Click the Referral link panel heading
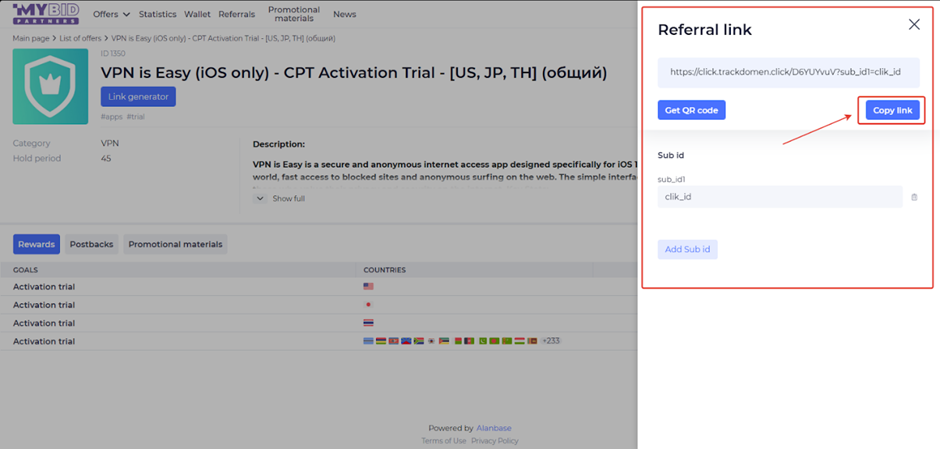This screenshot has height=449, width=940. 704,30
